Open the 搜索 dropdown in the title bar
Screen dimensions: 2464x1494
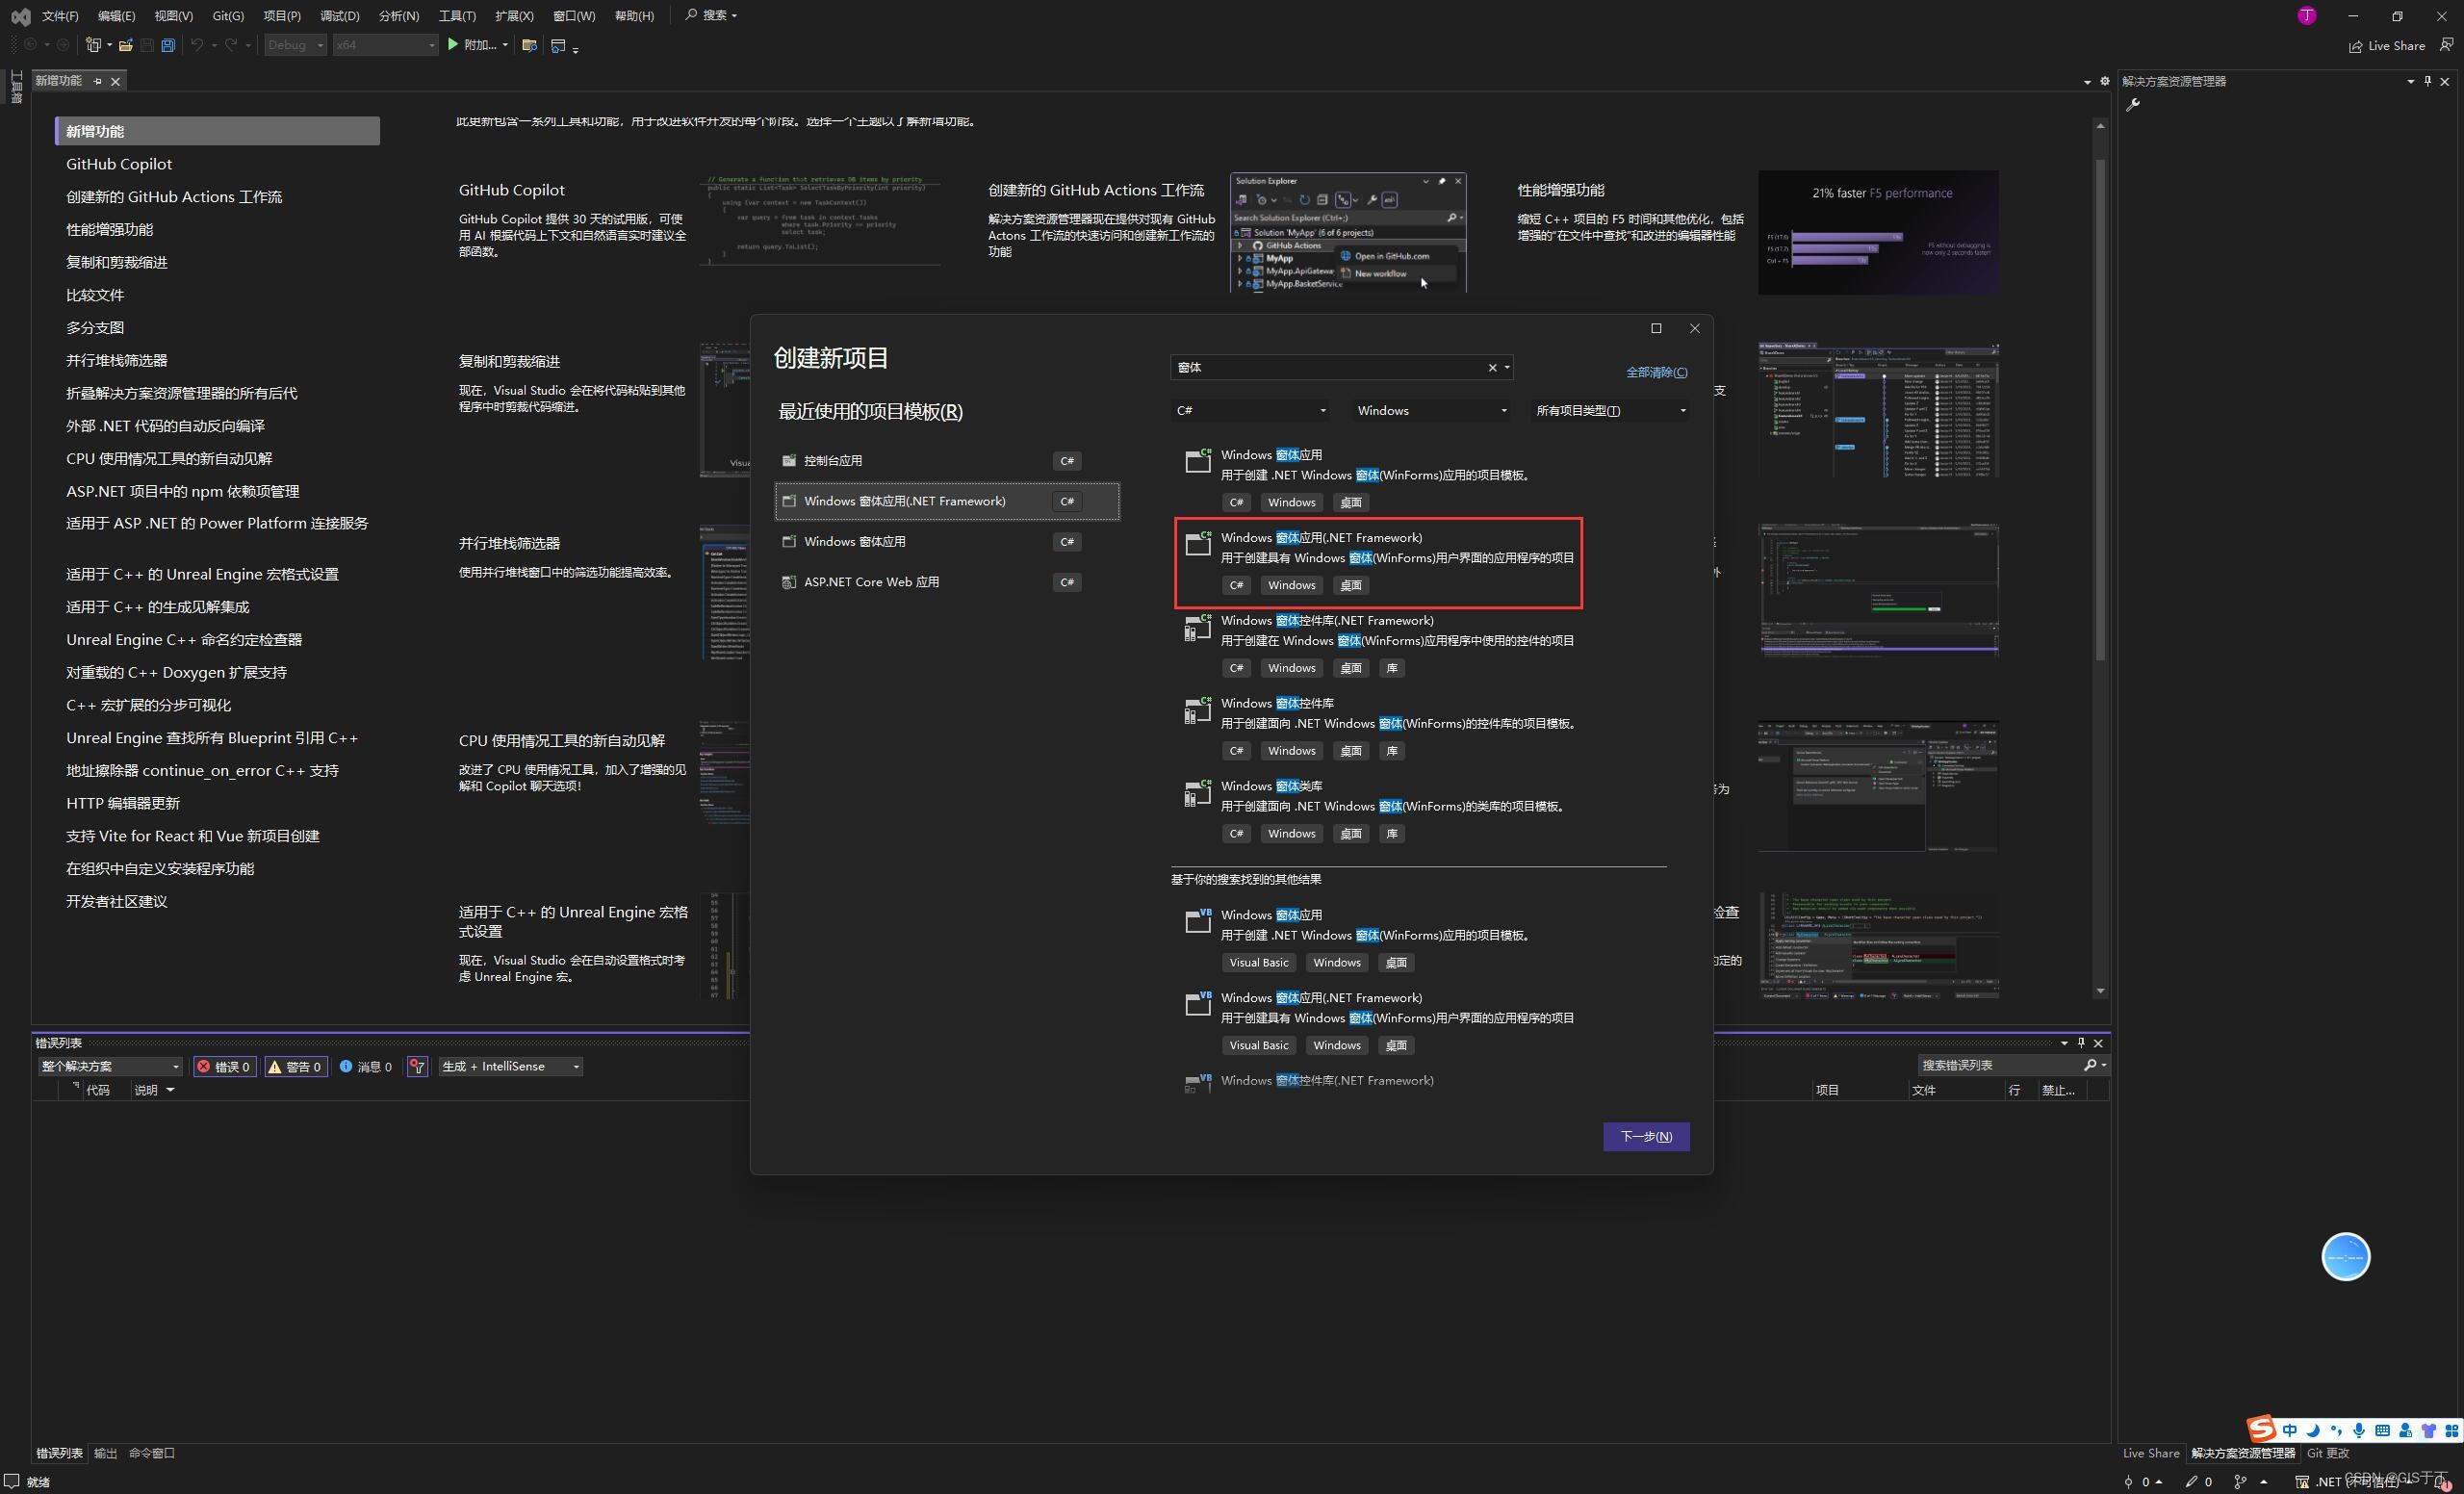(711, 15)
